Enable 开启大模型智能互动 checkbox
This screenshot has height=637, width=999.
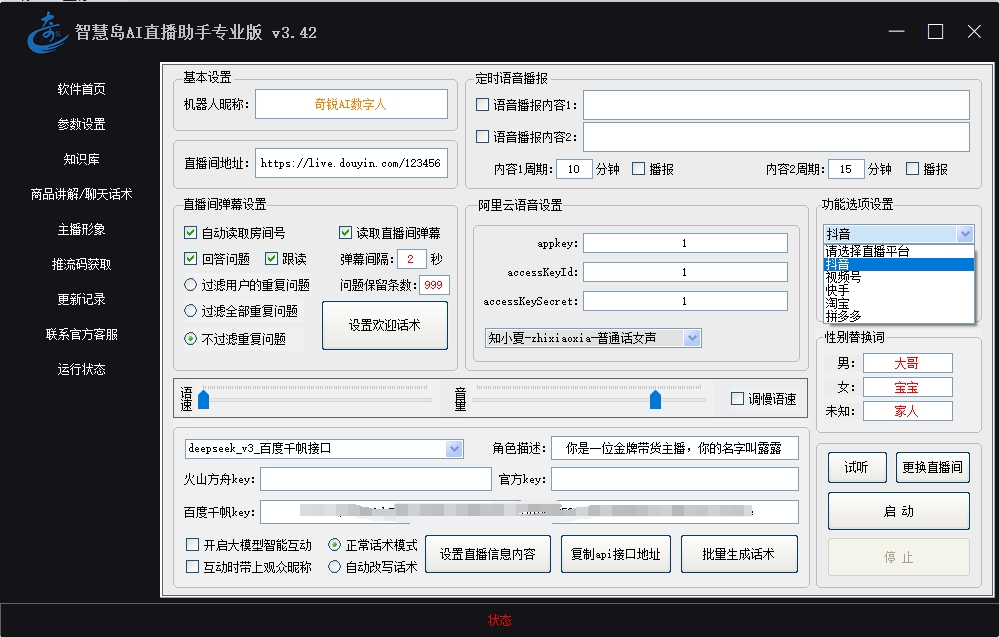(x=193, y=546)
